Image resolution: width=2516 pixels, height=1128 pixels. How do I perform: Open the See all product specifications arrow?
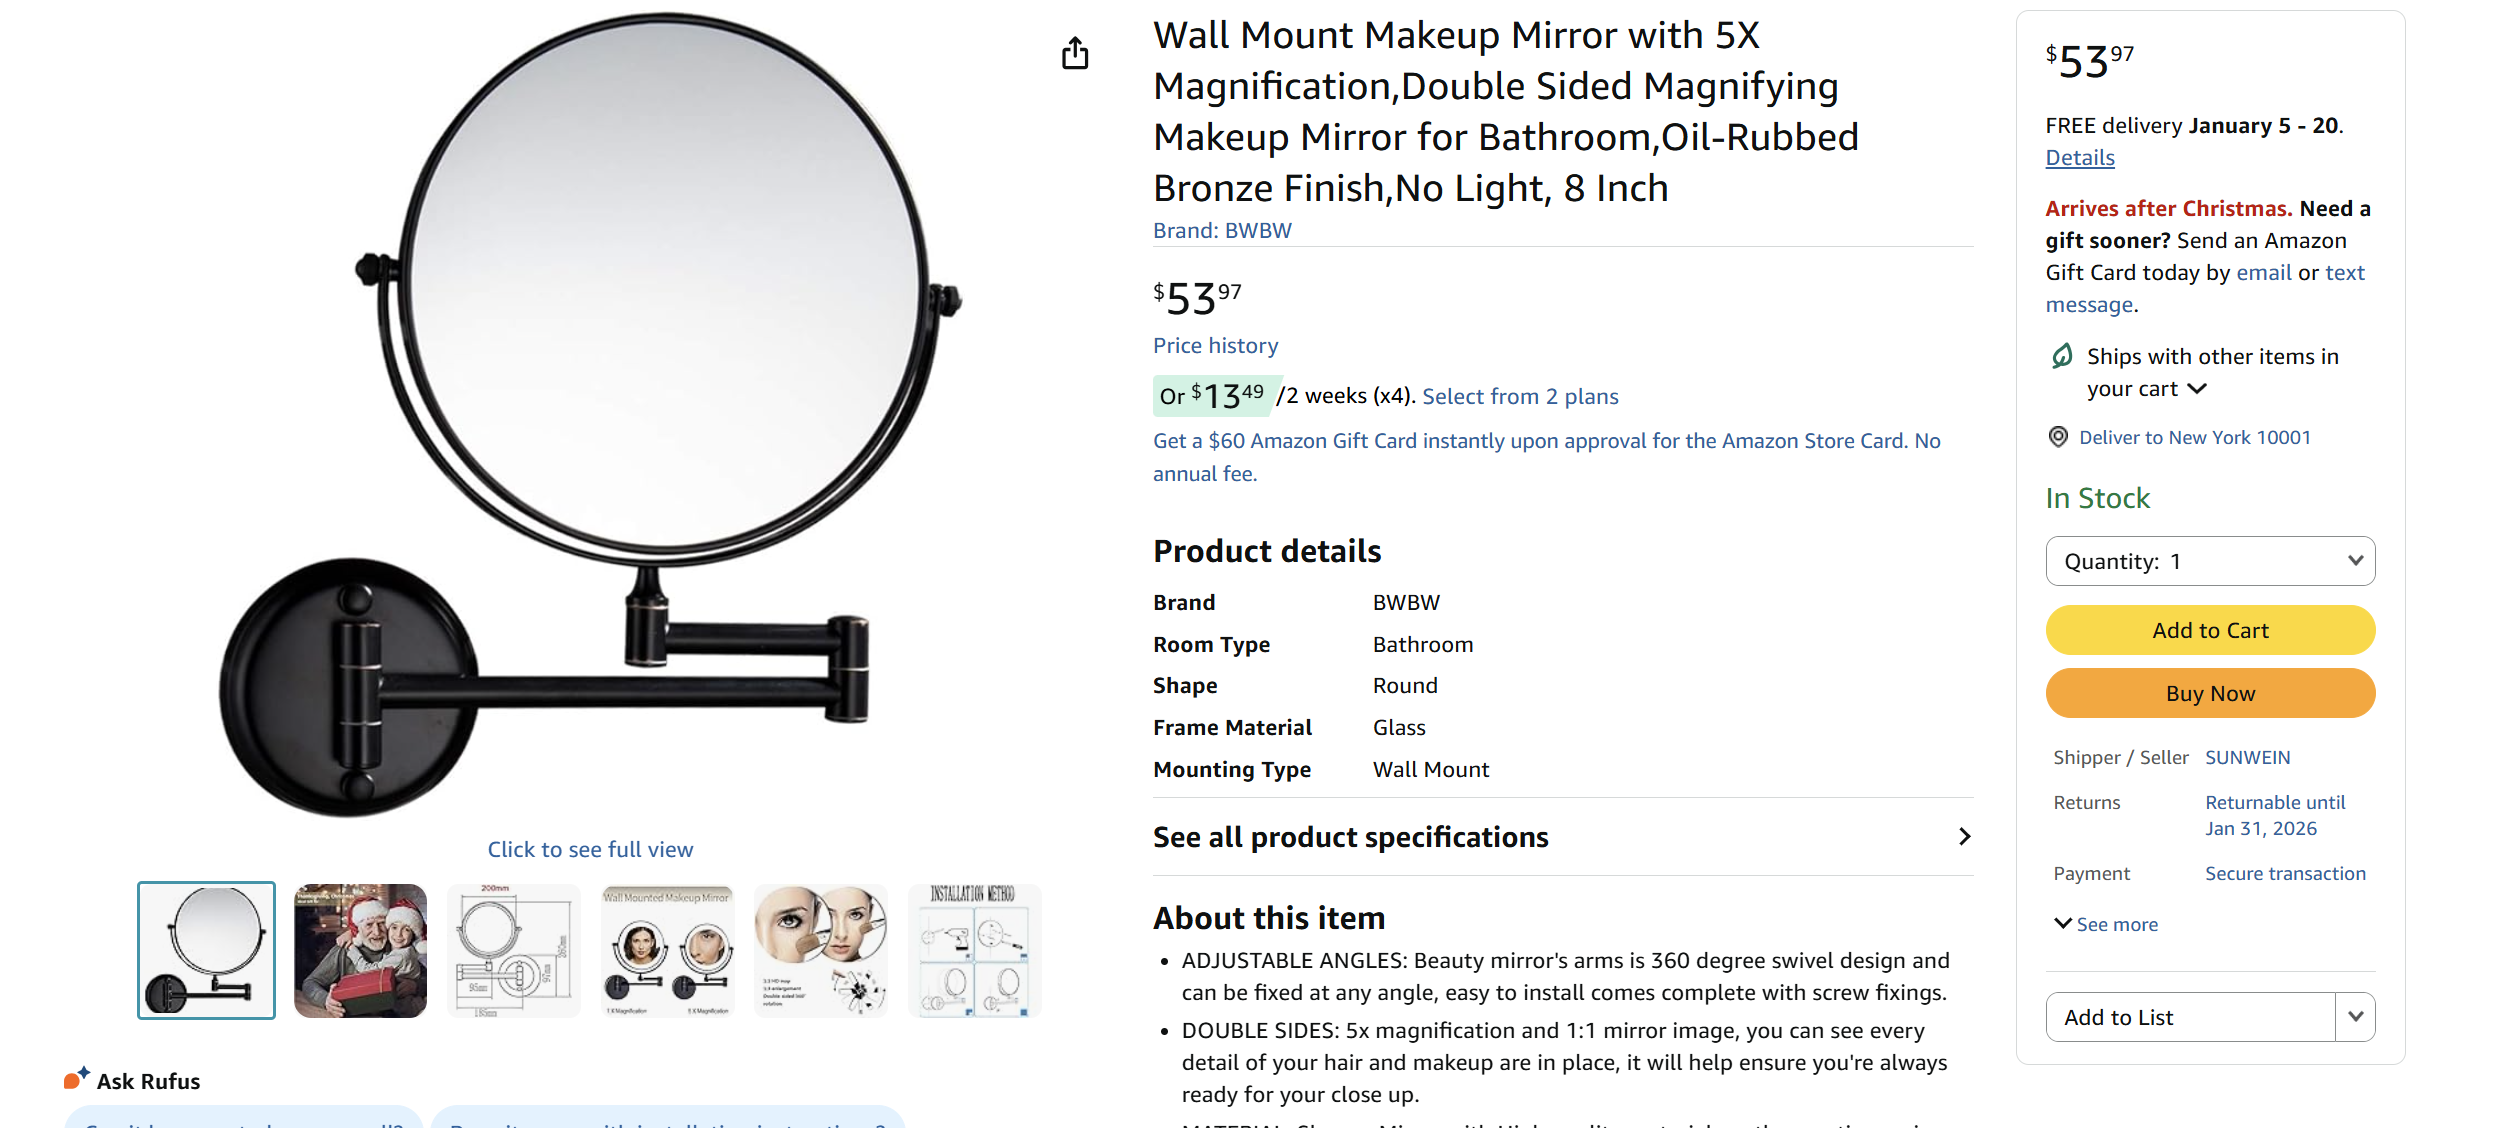point(1964,837)
